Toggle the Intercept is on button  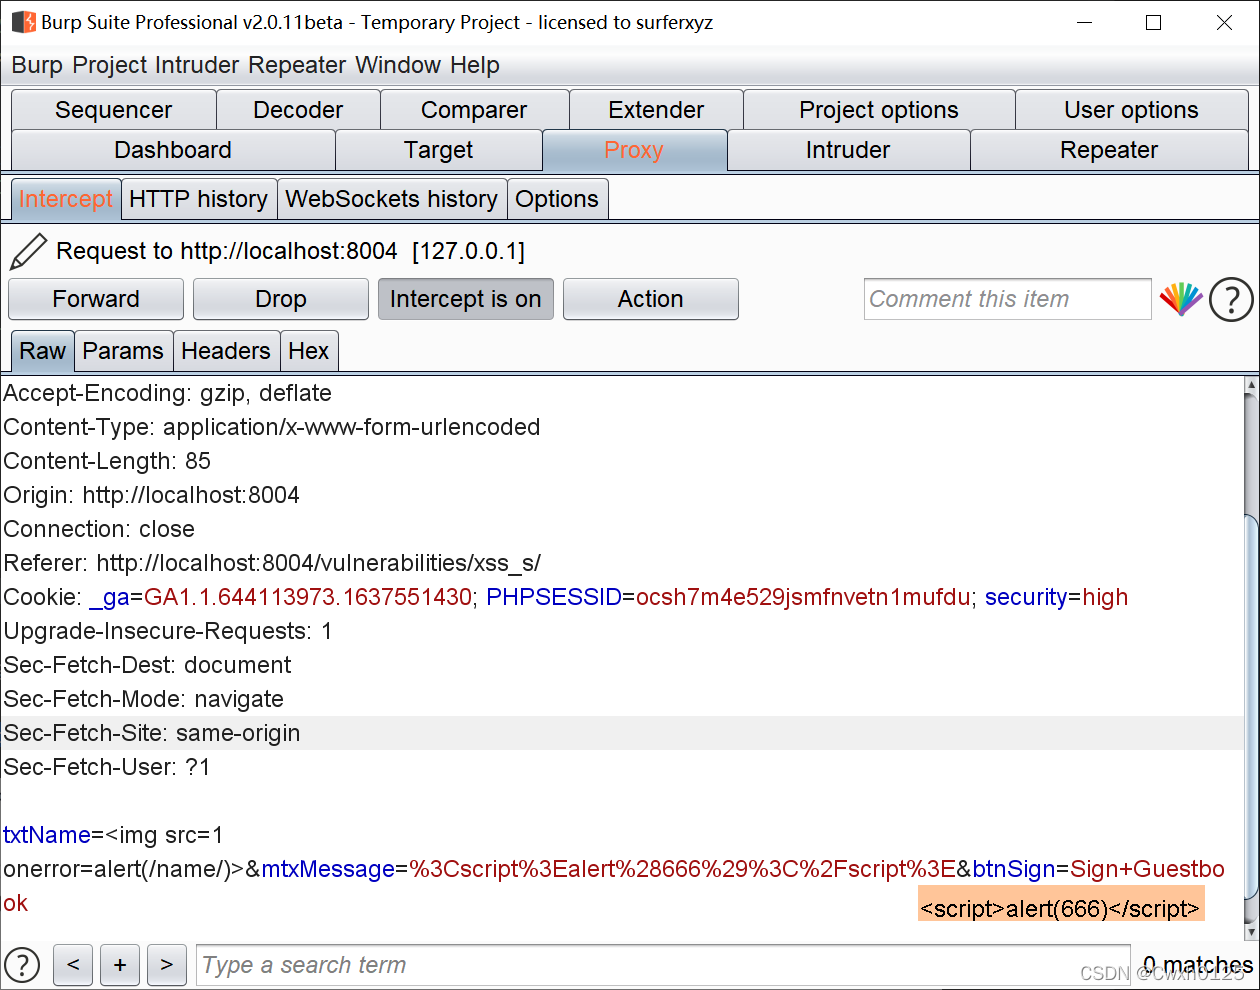tap(466, 299)
